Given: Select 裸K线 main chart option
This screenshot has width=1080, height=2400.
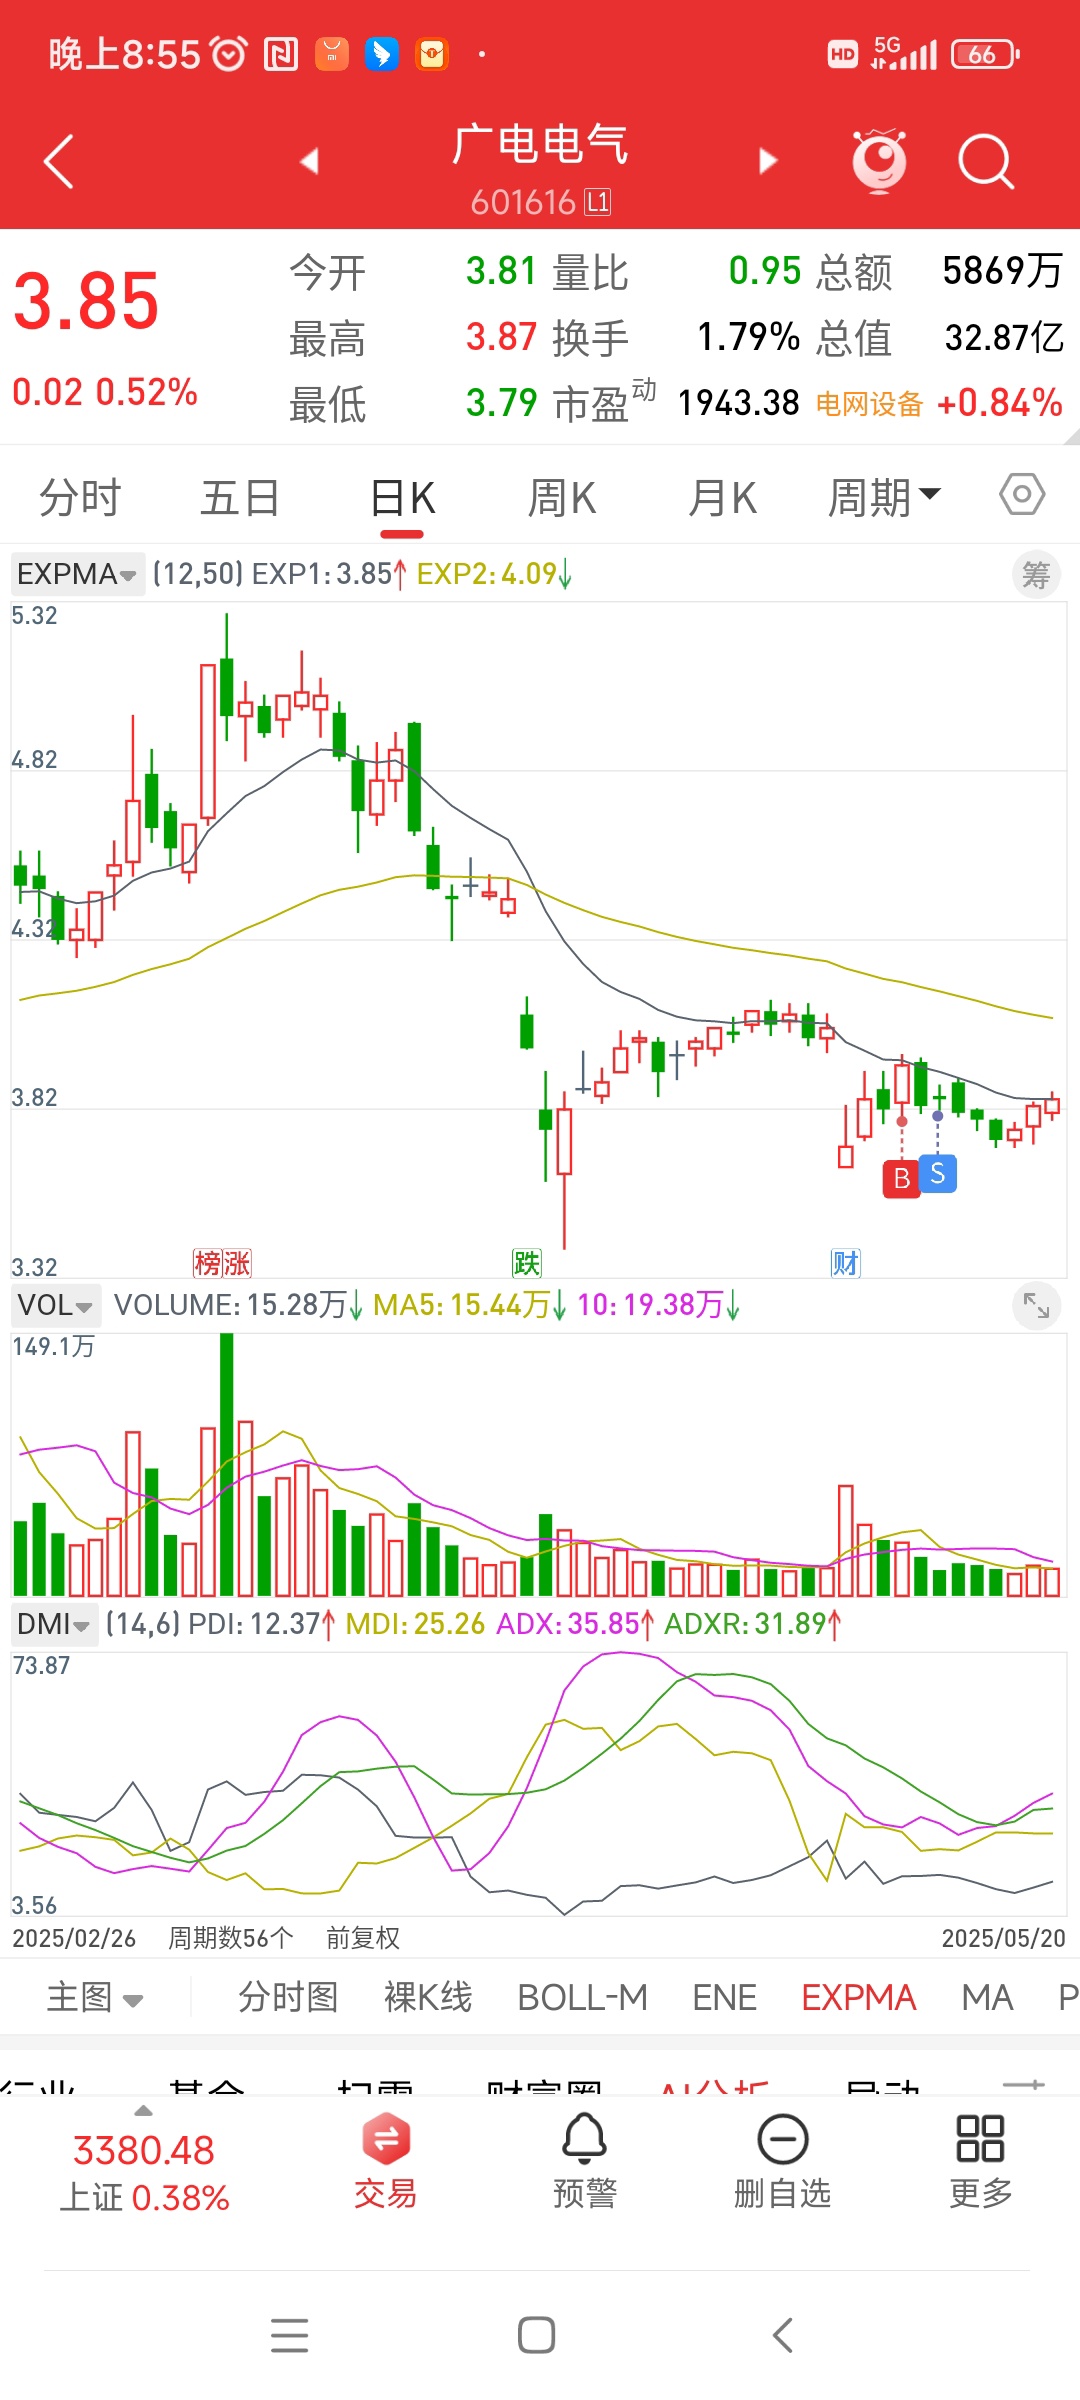Looking at the screenshot, I should [428, 1997].
